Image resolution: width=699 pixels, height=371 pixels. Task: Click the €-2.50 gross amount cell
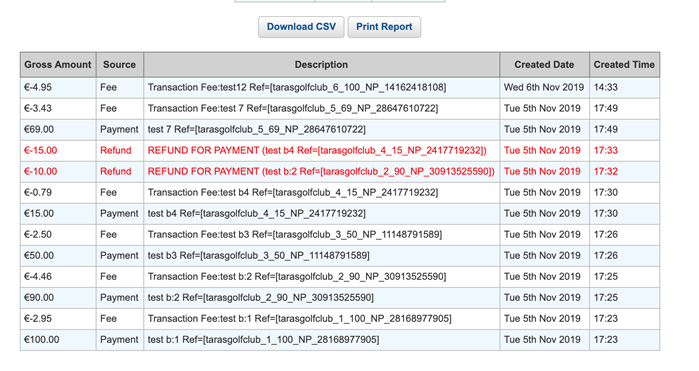tap(58, 235)
